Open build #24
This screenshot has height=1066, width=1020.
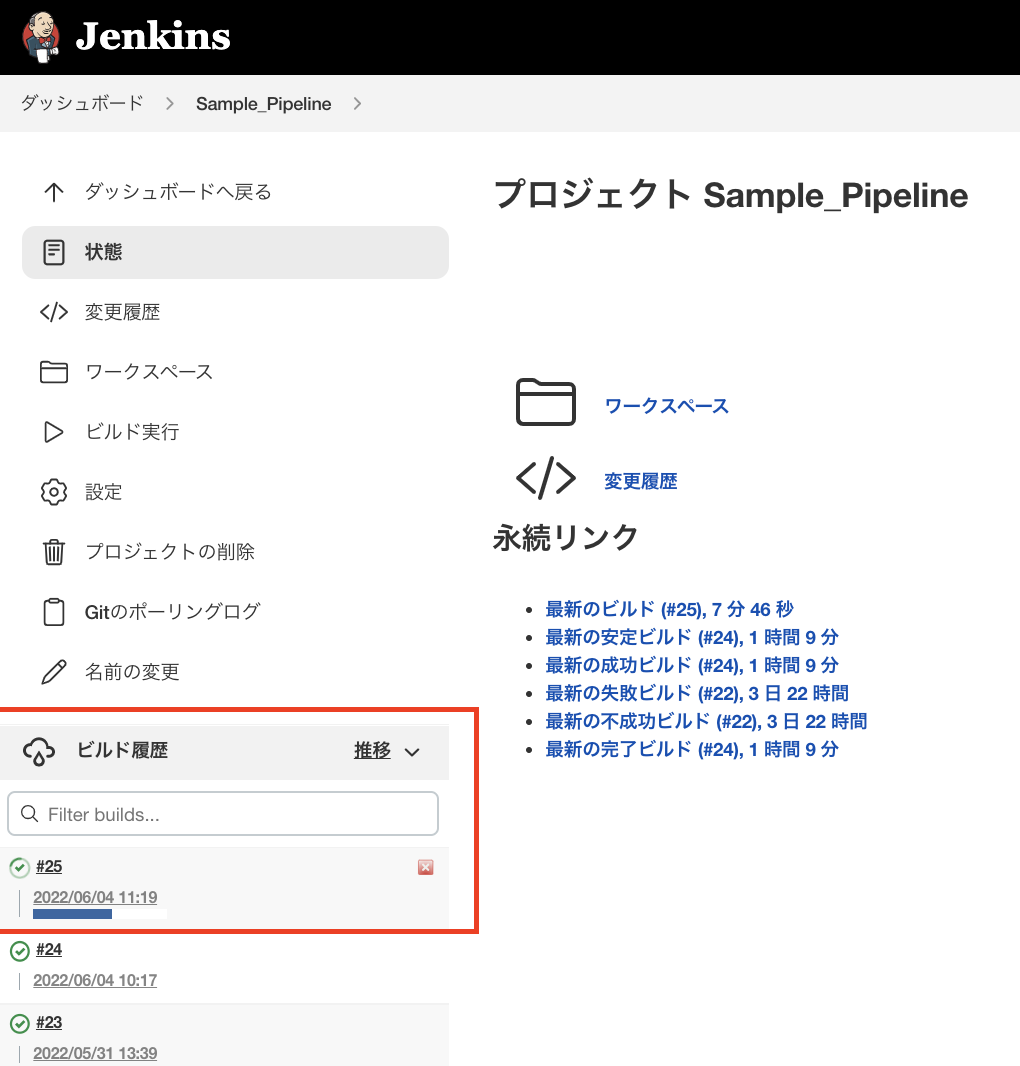pos(49,949)
